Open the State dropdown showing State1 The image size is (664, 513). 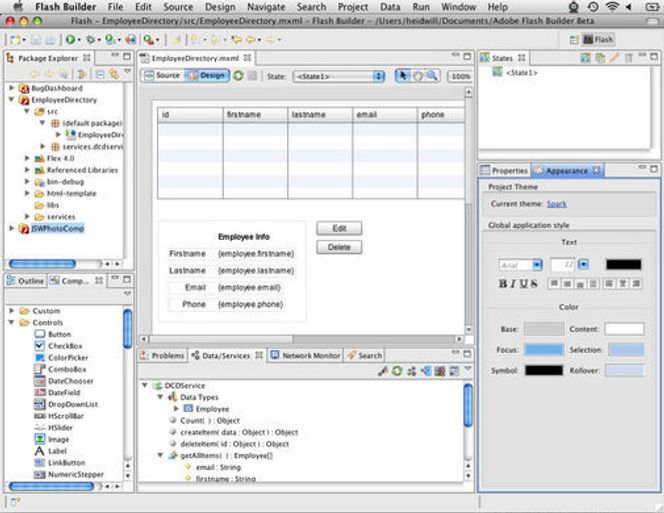[x=339, y=76]
